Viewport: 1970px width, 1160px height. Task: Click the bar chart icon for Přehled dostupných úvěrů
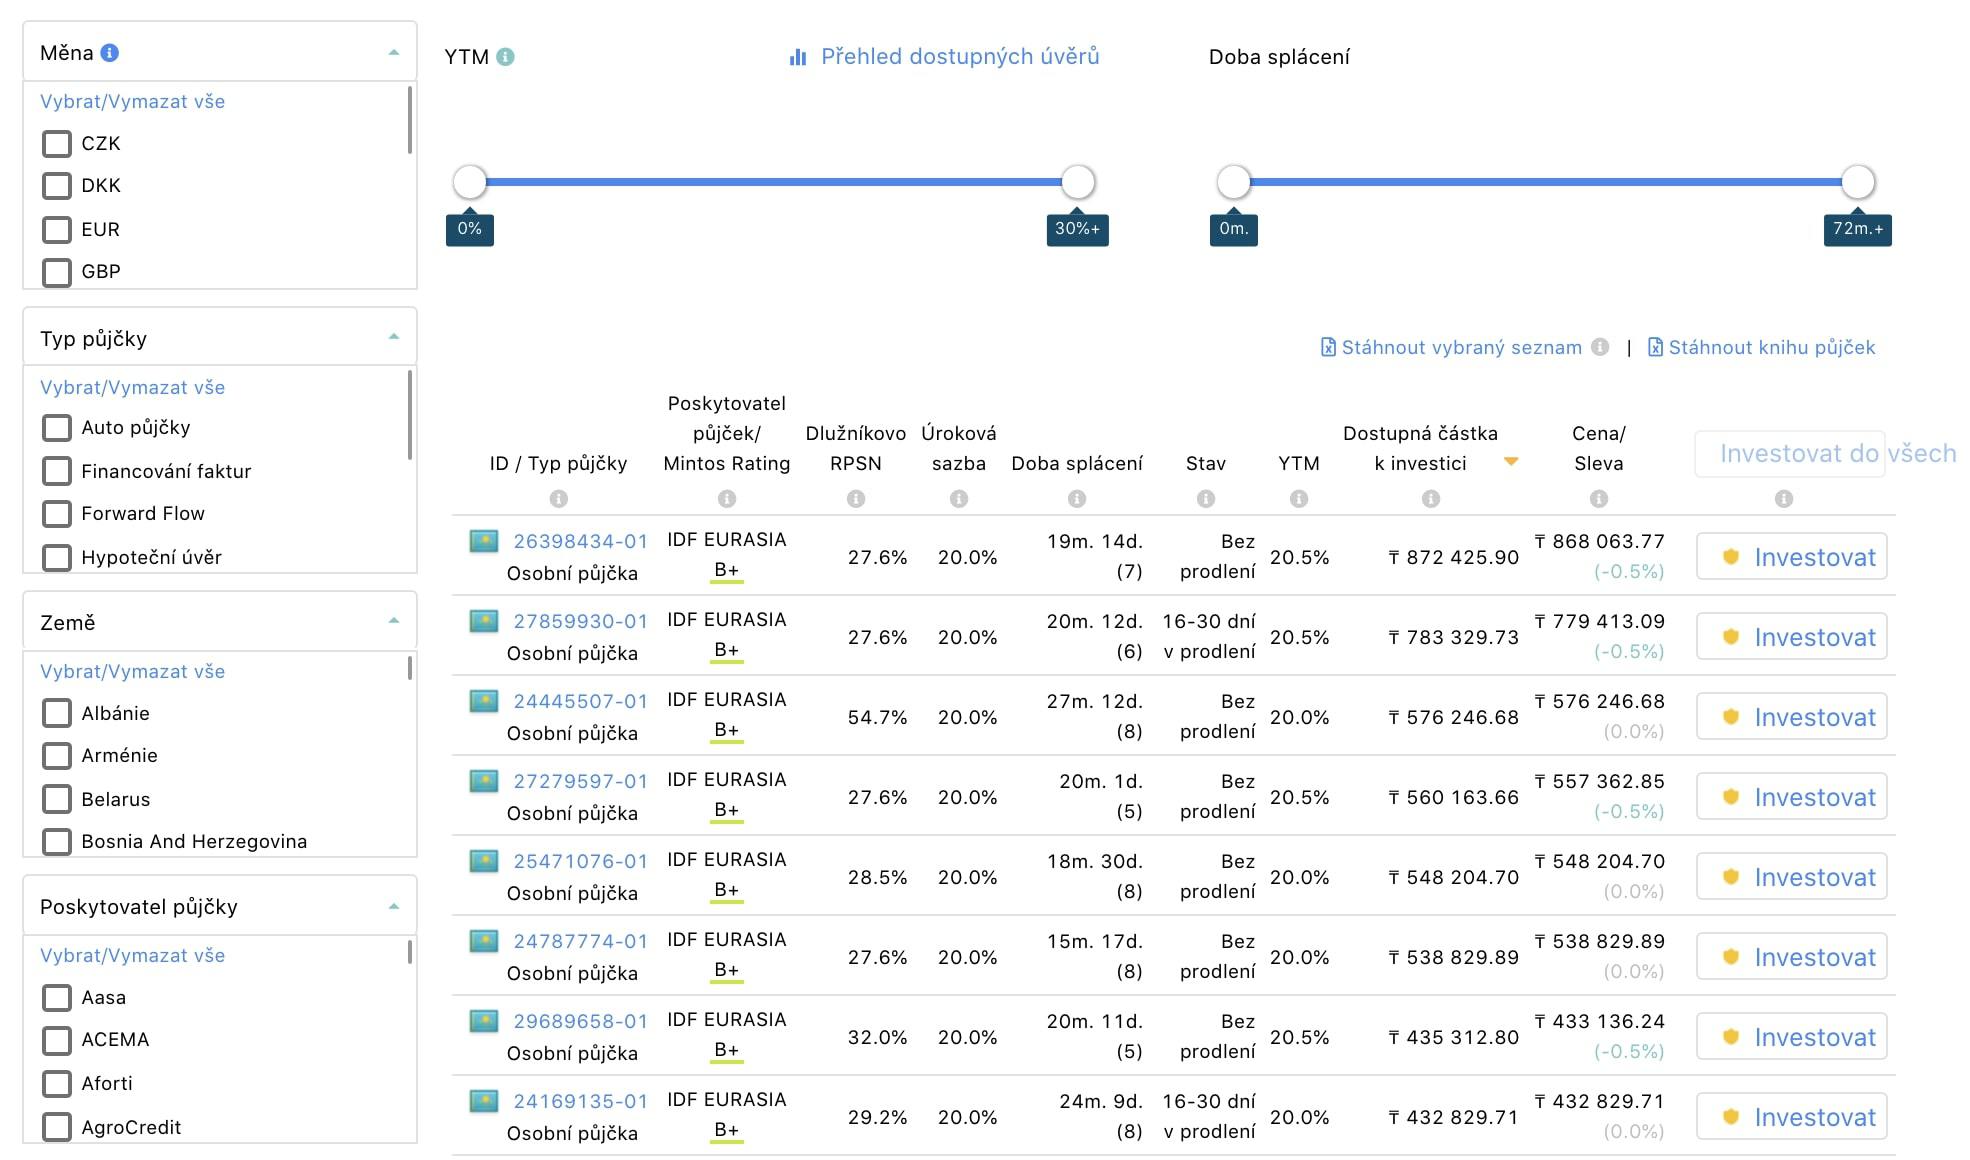(x=798, y=57)
